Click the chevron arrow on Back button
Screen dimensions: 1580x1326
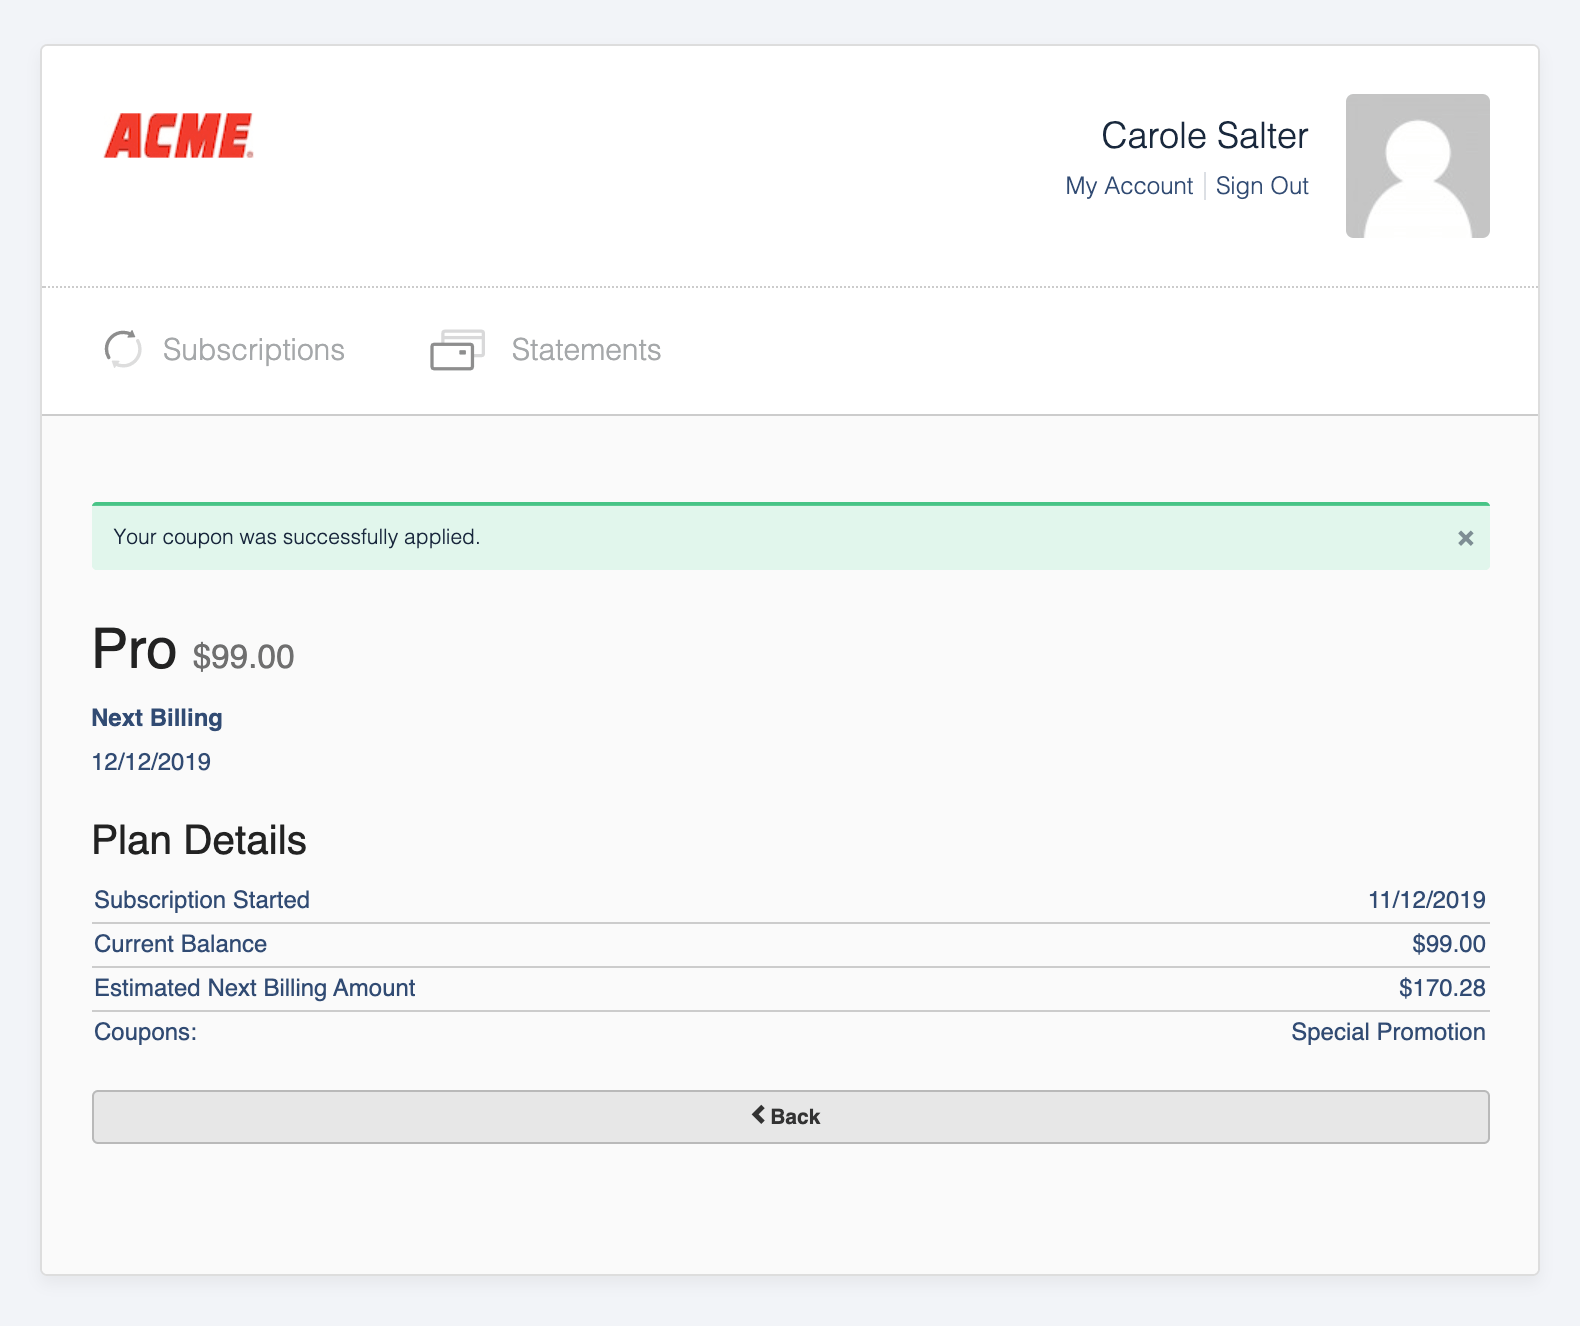pyautogui.click(x=759, y=1115)
